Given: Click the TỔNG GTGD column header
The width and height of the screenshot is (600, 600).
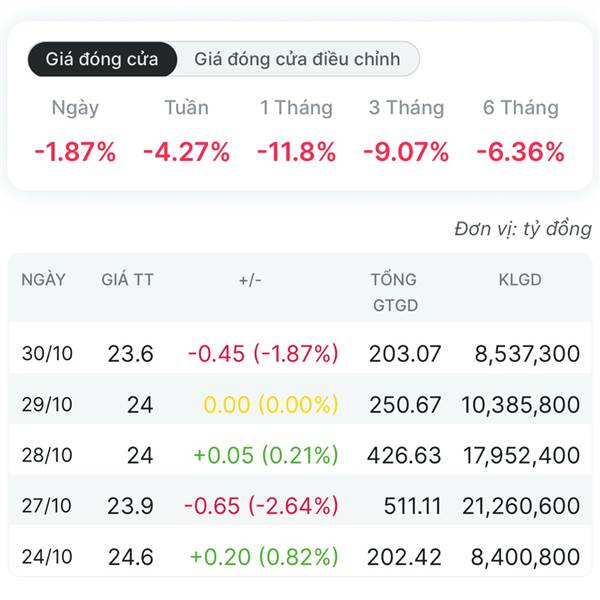Looking at the screenshot, I should pyautogui.click(x=393, y=292).
